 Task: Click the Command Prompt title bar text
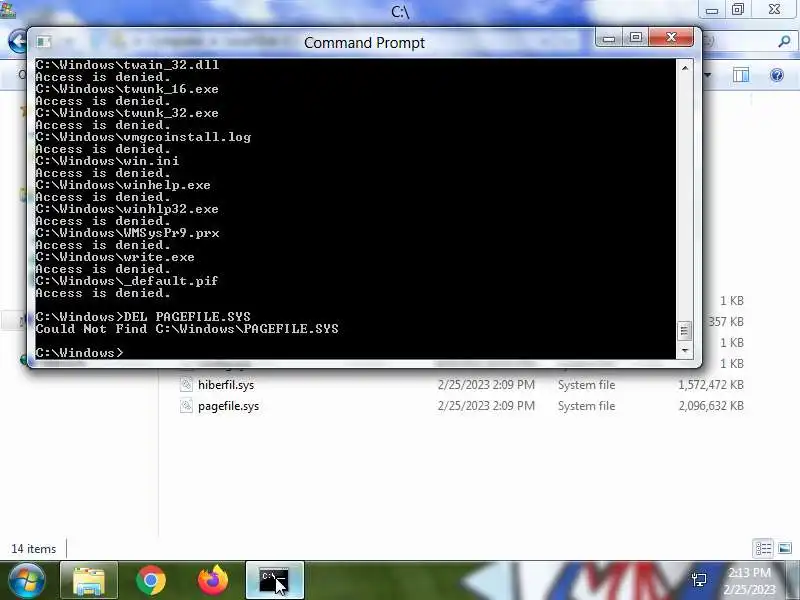click(x=364, y=43)
